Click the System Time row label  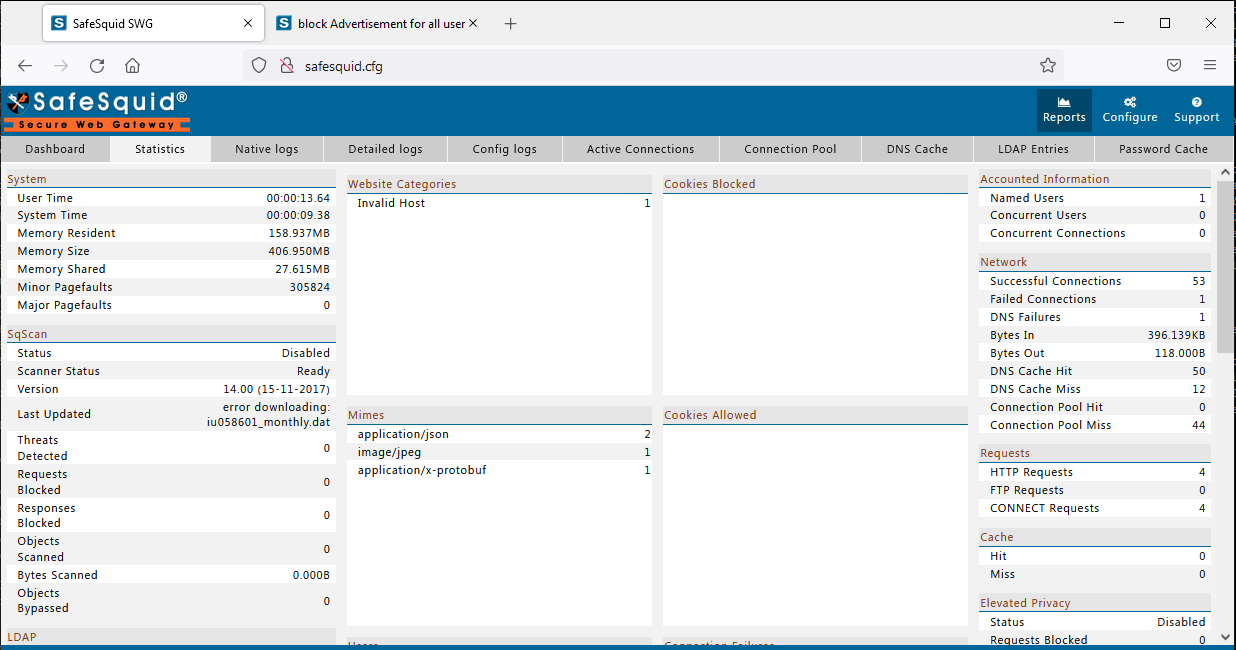52,215
